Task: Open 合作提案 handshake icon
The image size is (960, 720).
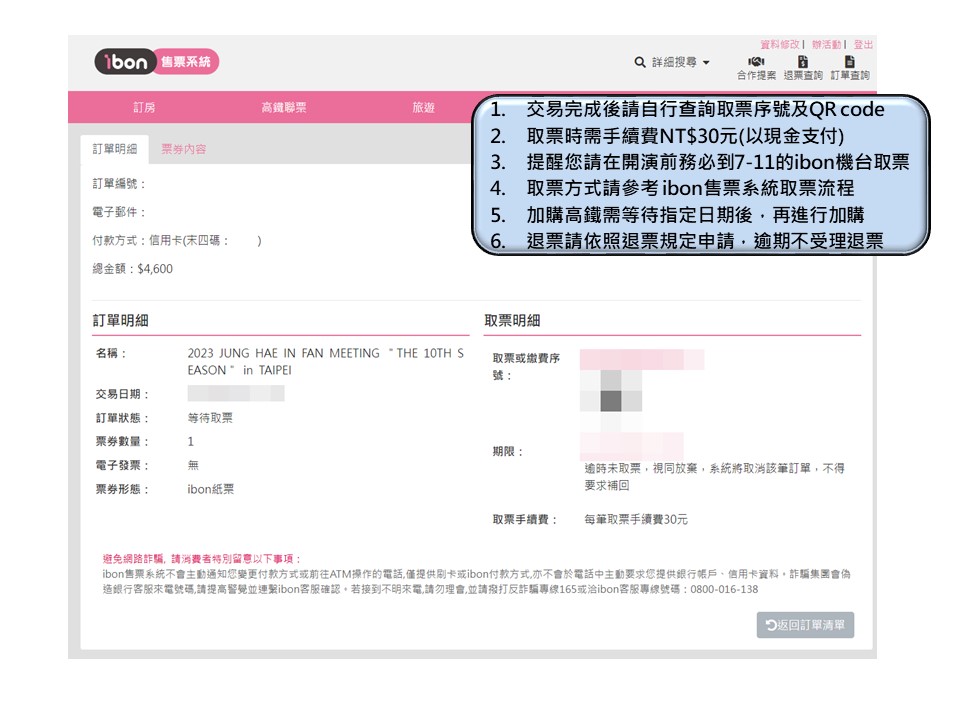Action: pos(756,63)
